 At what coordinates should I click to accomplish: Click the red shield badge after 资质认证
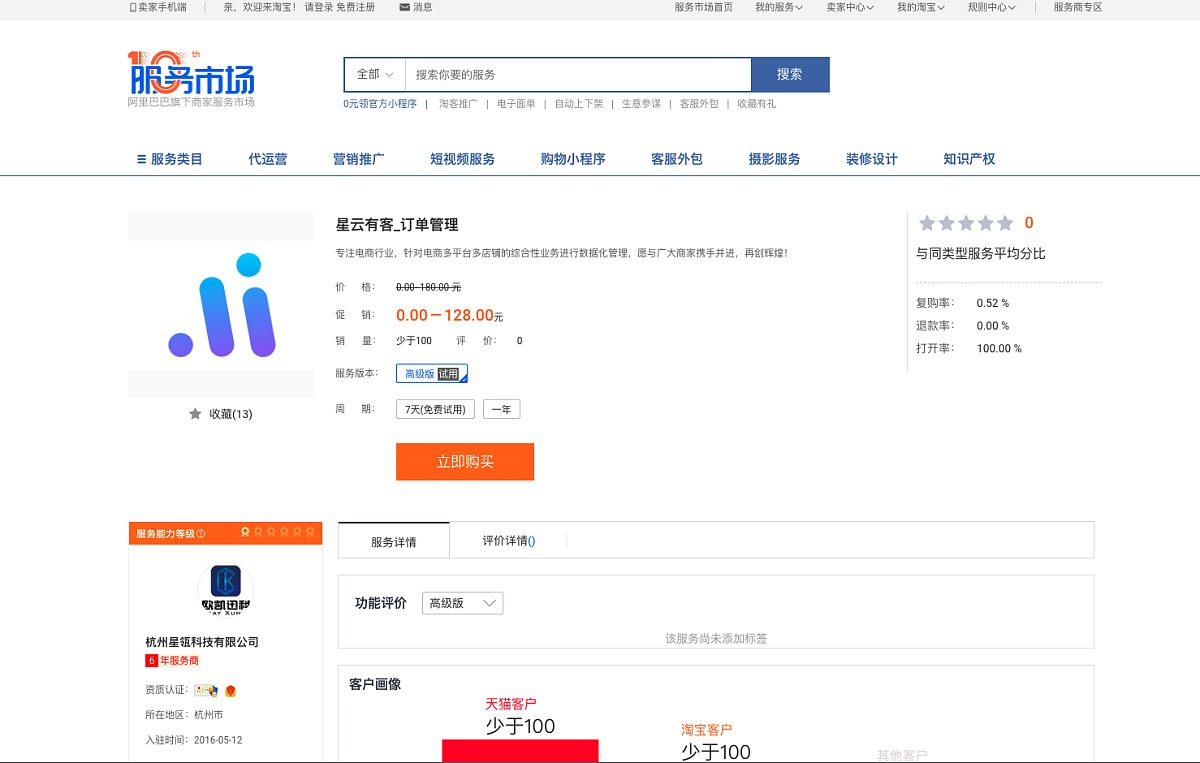pyautogui.click(x=230, y=690)
